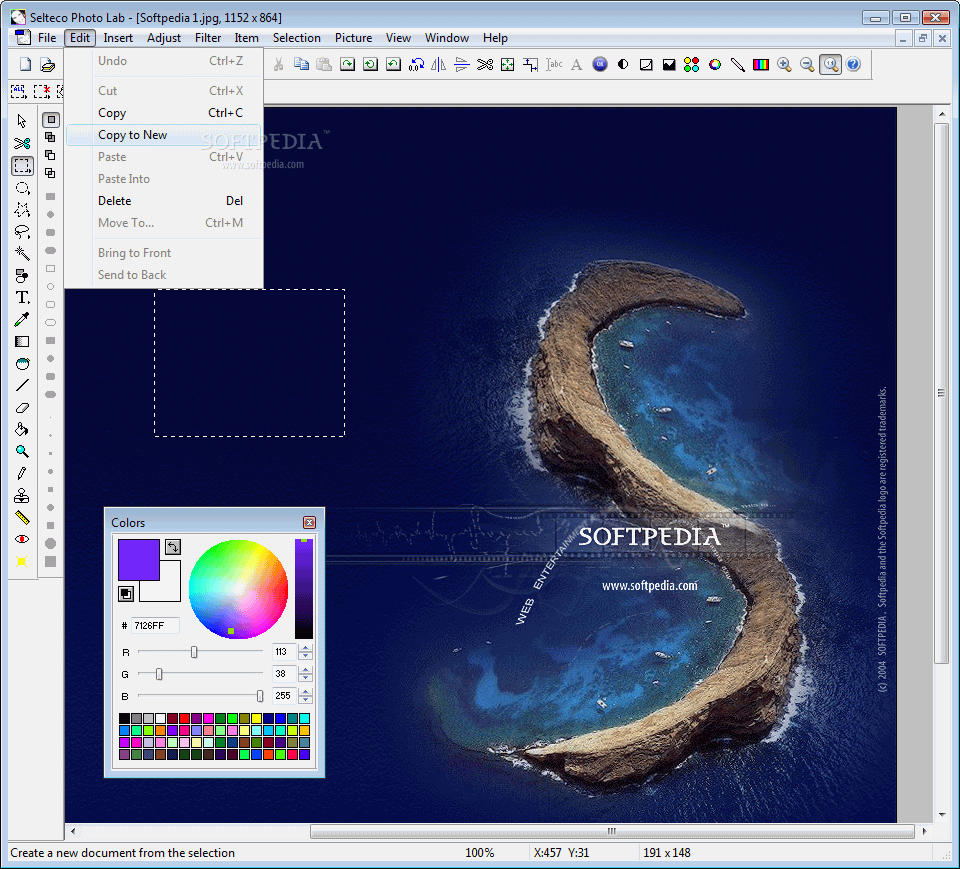The height and width of the screenshot is (869, 960).
Task: Open the File menu
Action: 47,38
